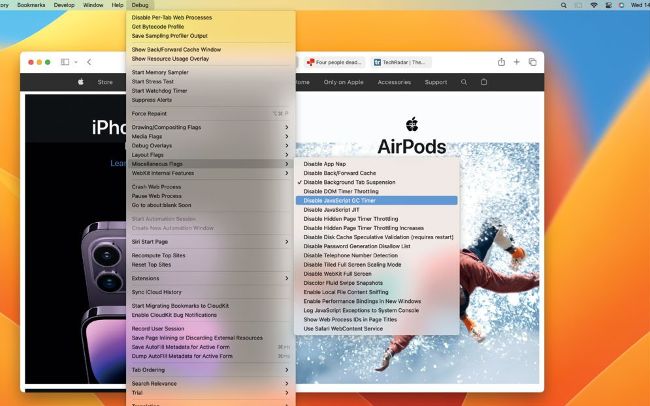Expand Tab Ordering submenu

pyautogui.click(x=211, y=370)
